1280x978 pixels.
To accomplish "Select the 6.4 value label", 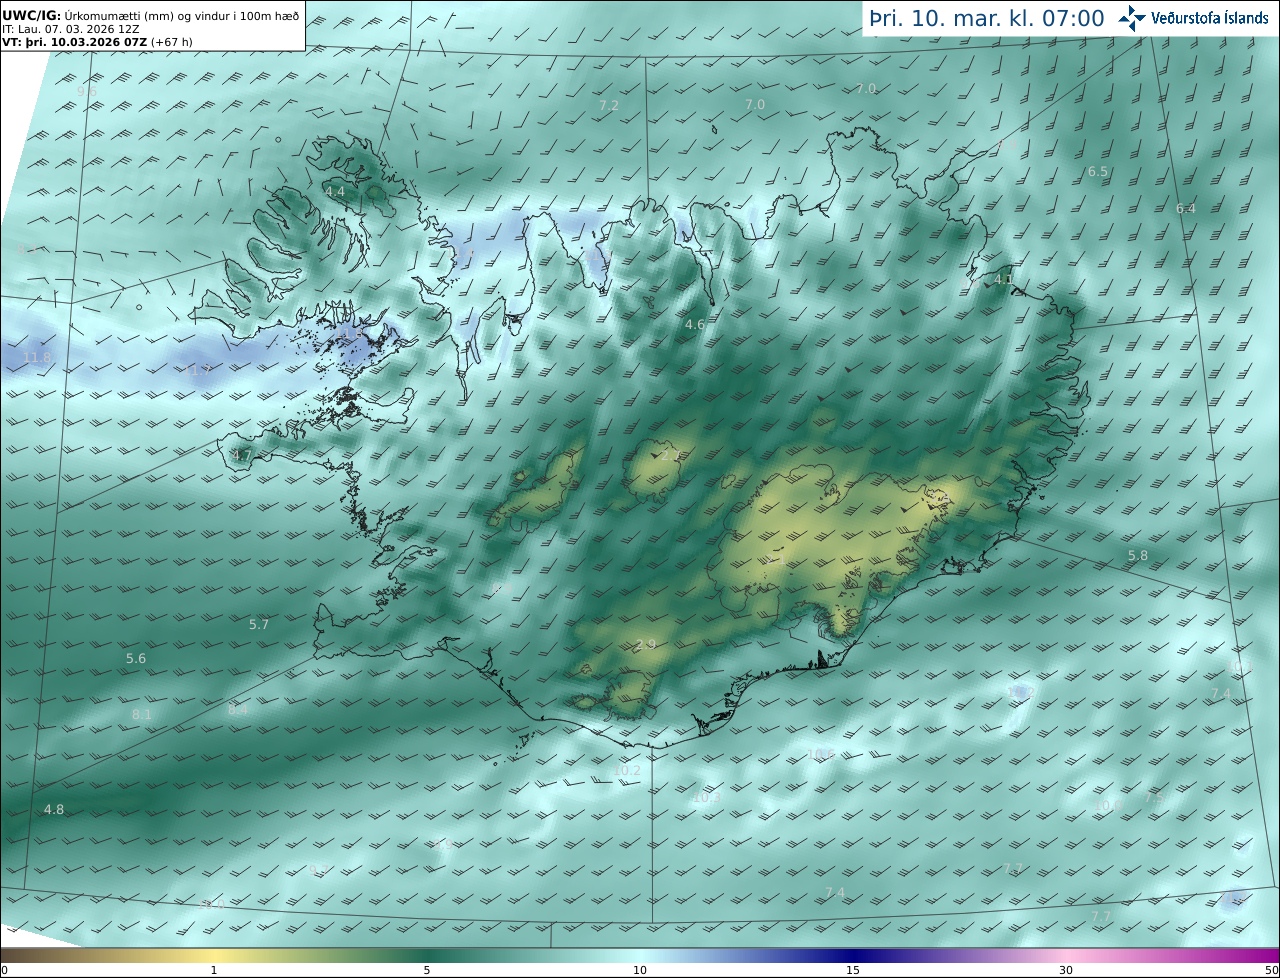I will tap(1186, 208).
